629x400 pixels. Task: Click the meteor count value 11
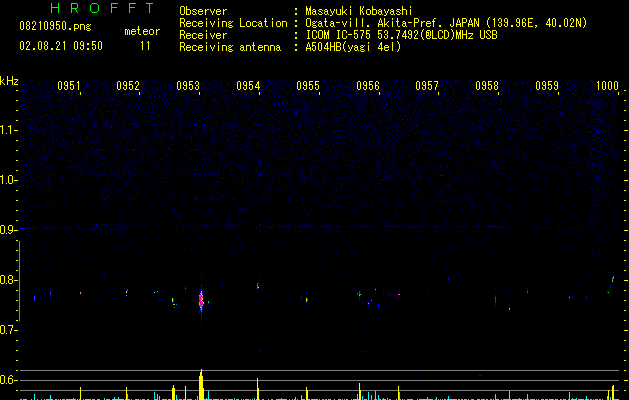pos(145,46)
